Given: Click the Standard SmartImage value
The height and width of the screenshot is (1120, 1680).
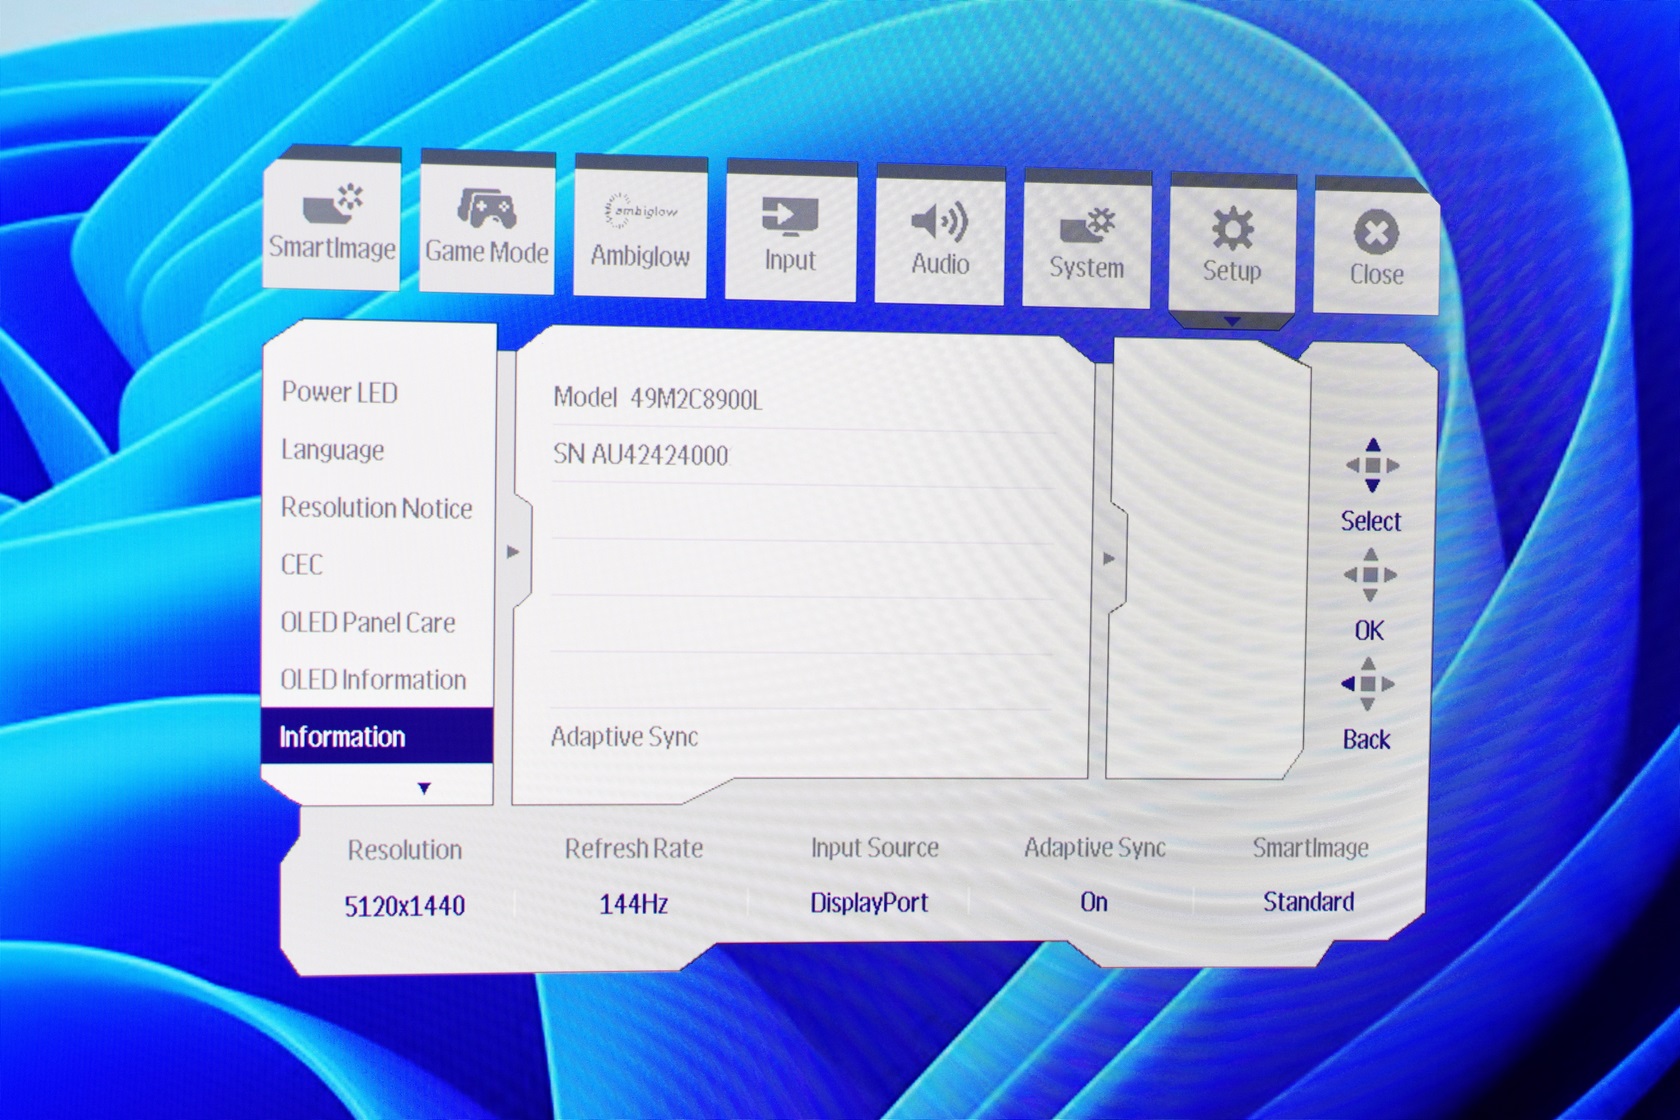Looking at the screenshot, I should click(x=1308, y=902).
